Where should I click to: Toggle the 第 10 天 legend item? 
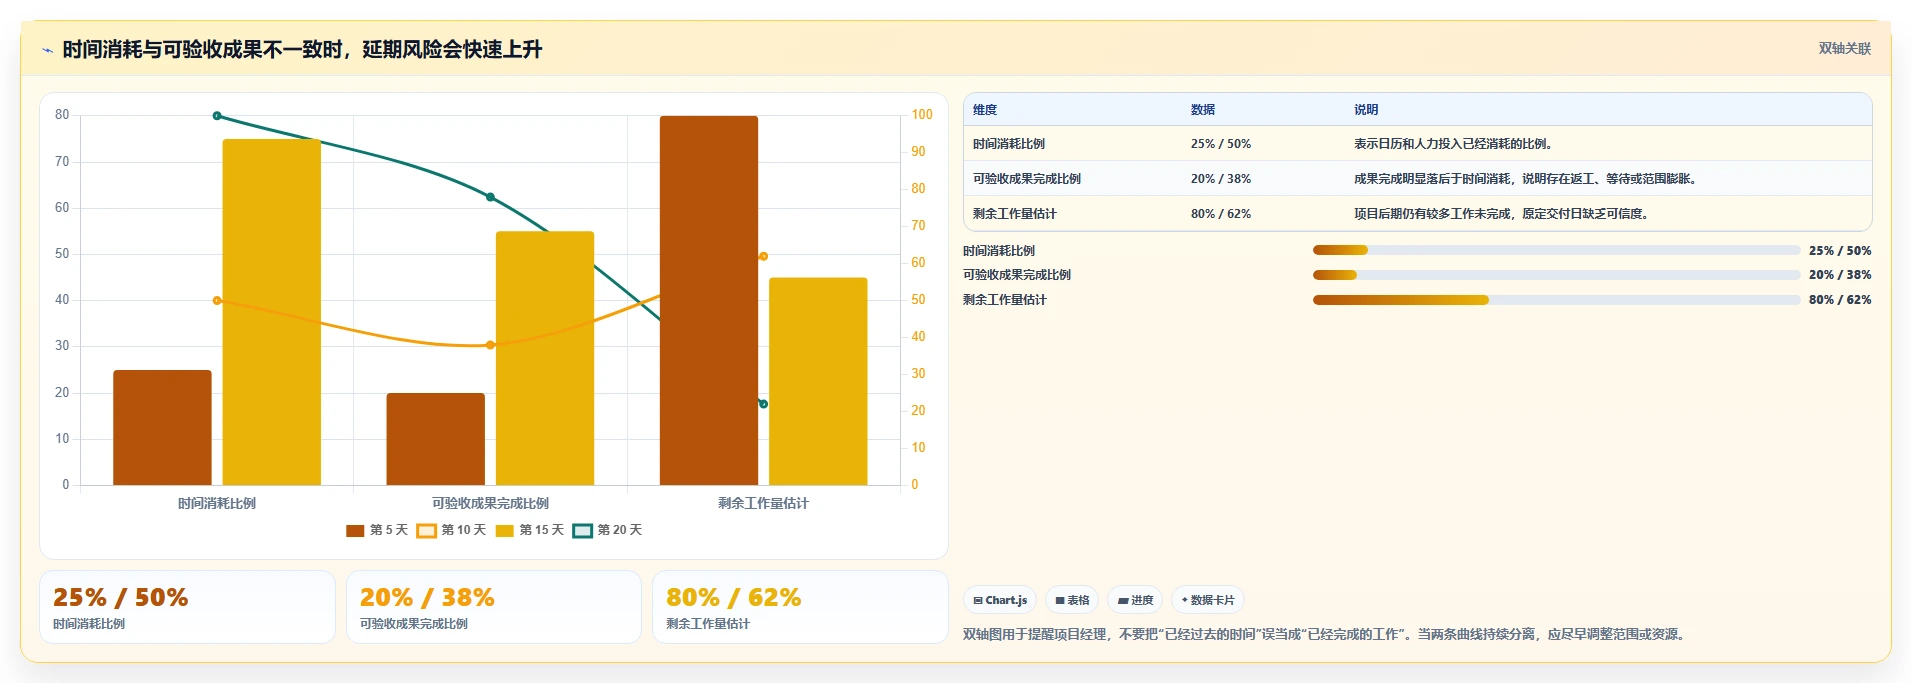pos(451,530)
